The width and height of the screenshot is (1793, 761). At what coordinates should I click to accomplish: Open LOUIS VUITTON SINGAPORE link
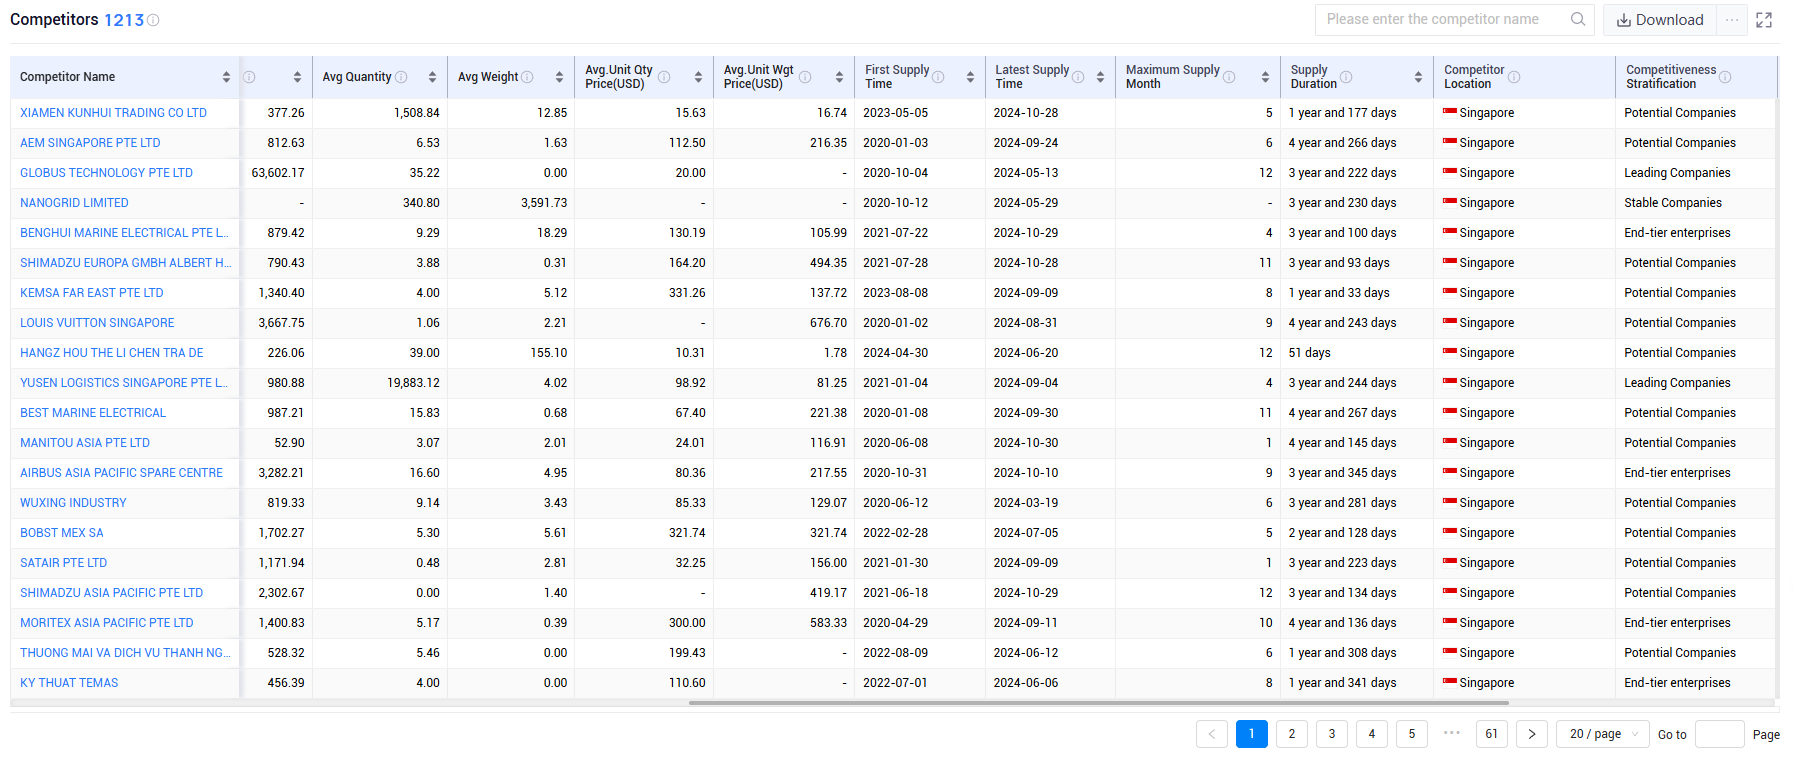coord(97,323)
